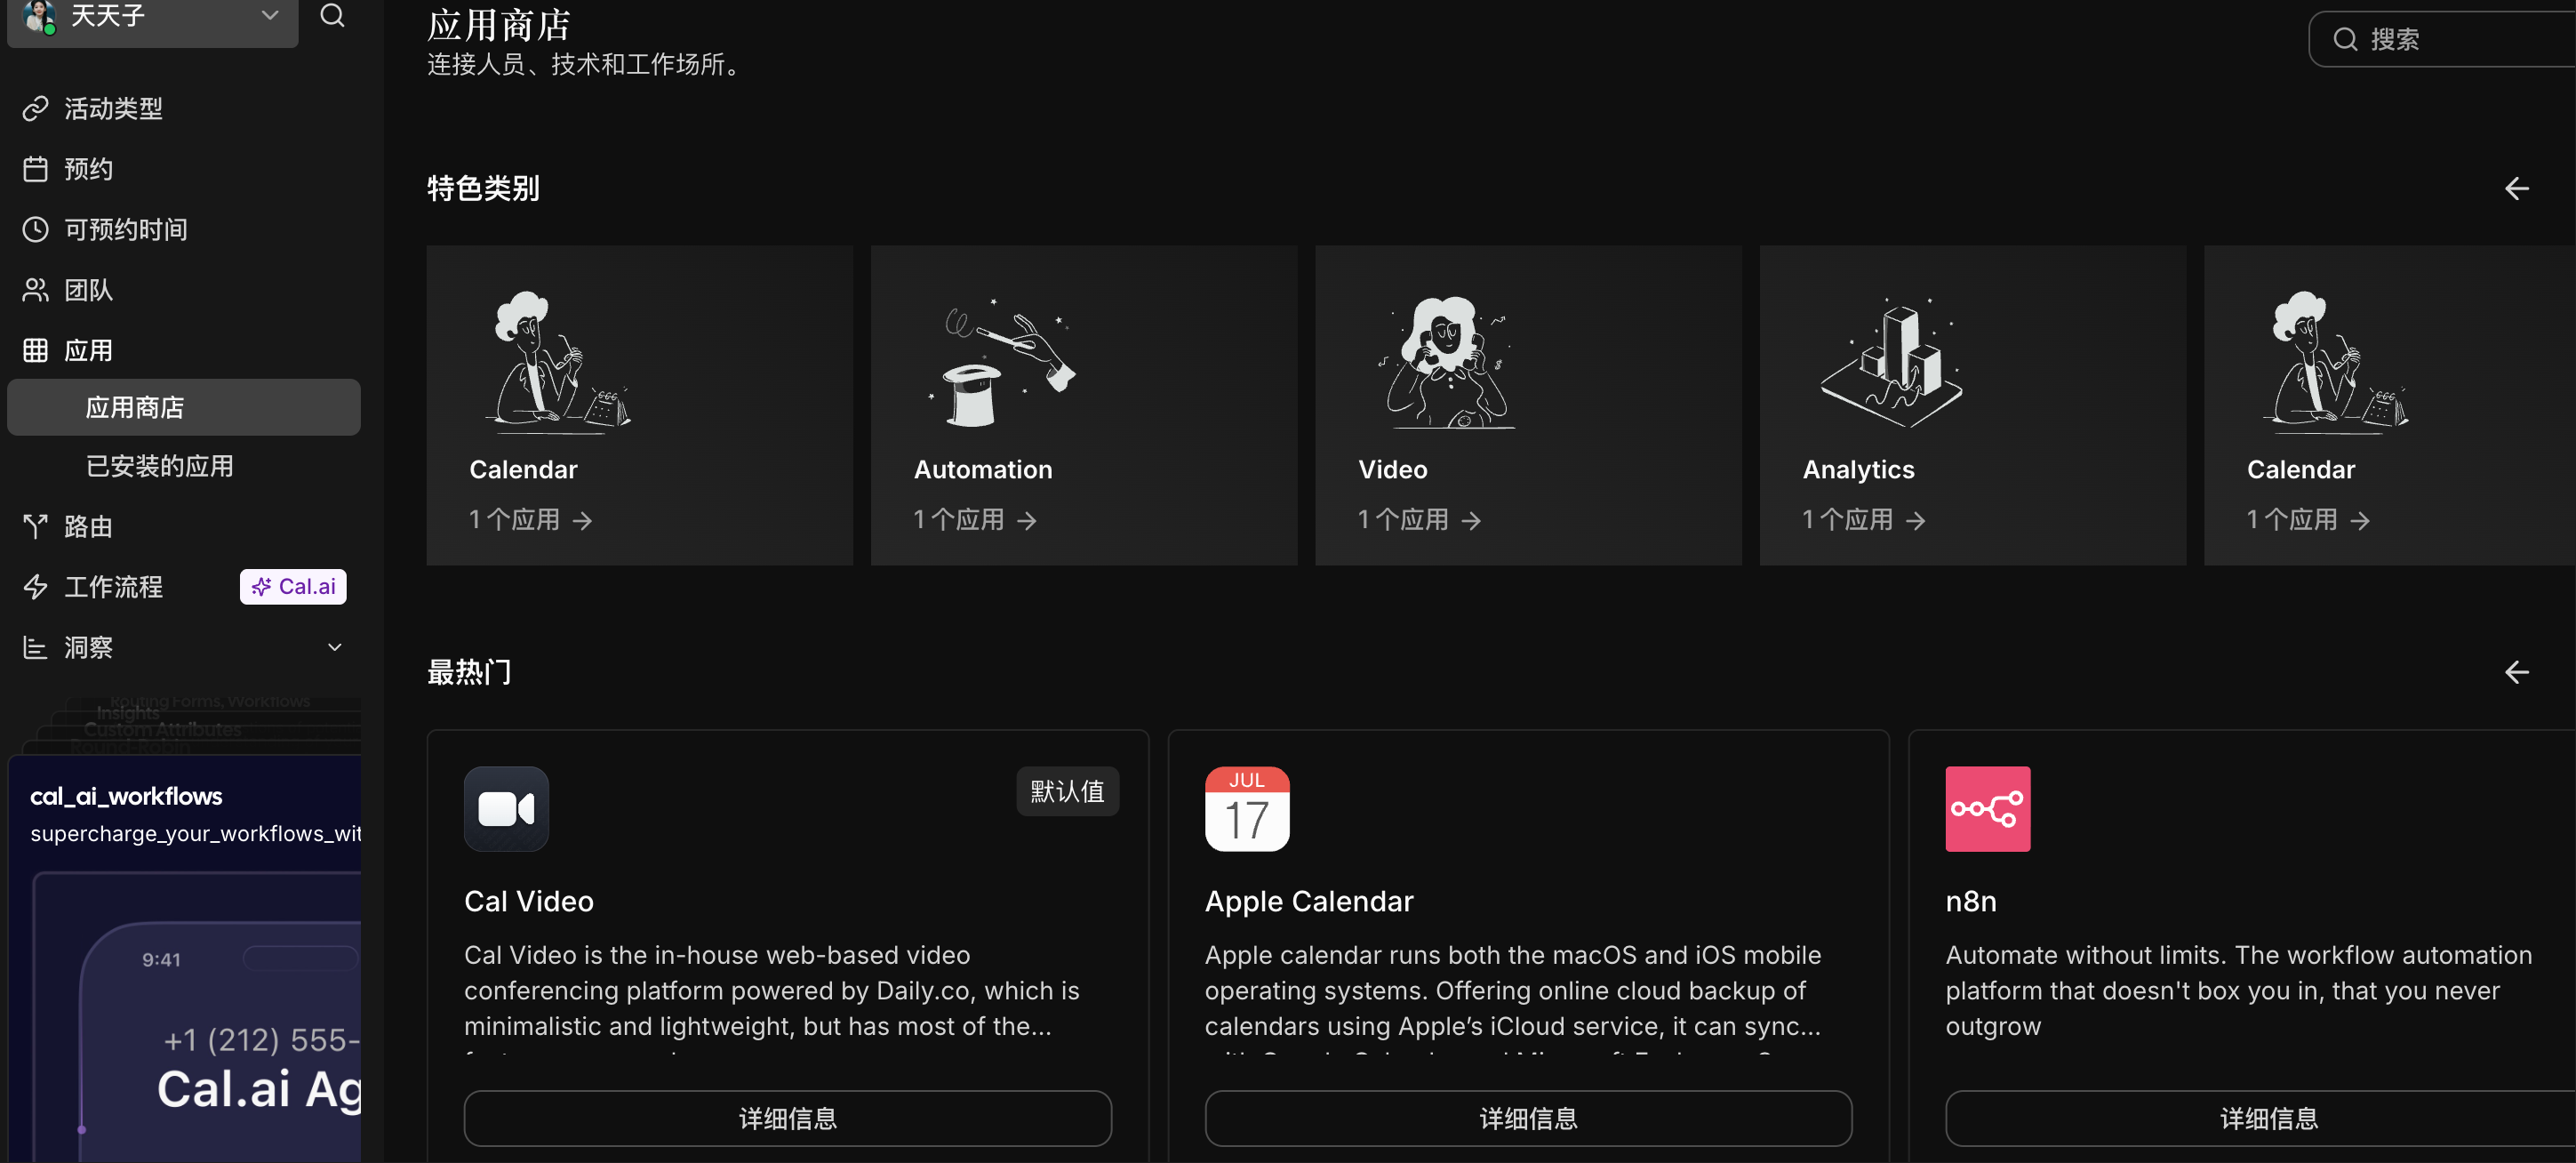Image resolution: width=2576 pixels, height=1163 pixels.
Task: Open the Video category card
Action: [1528, 405]
